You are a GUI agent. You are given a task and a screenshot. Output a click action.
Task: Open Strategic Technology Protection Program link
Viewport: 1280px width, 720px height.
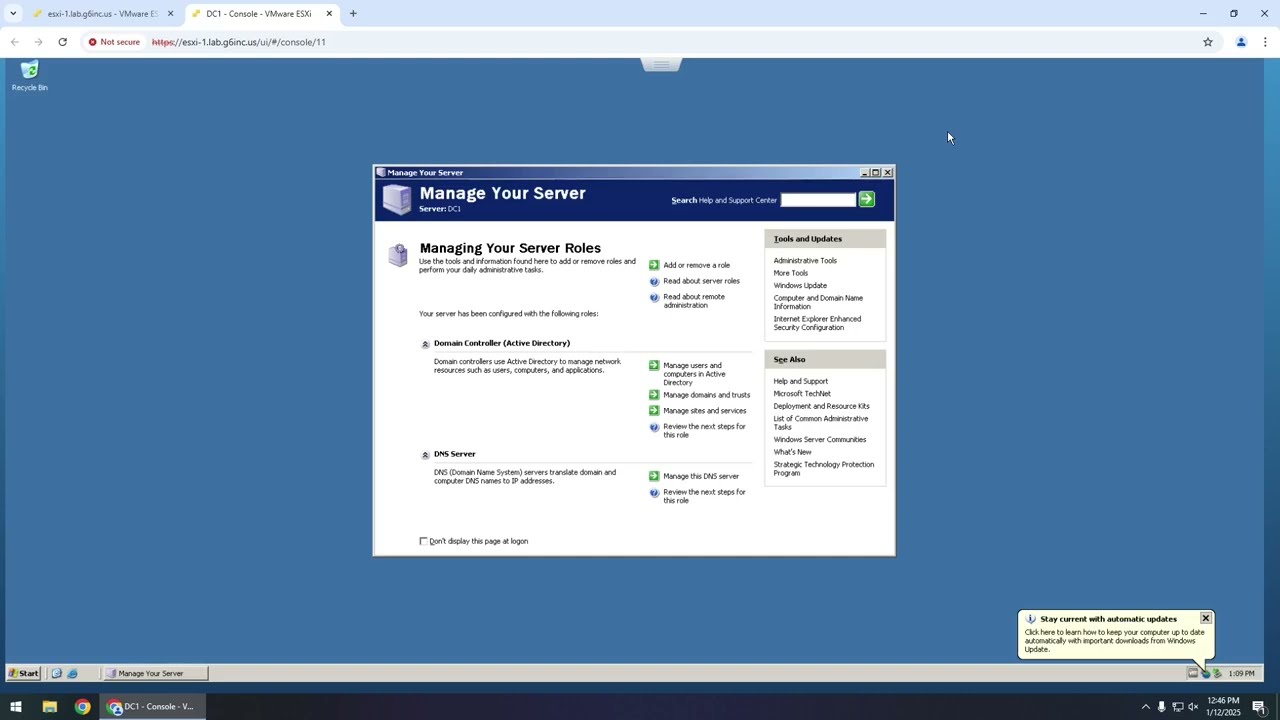[823, 468]
